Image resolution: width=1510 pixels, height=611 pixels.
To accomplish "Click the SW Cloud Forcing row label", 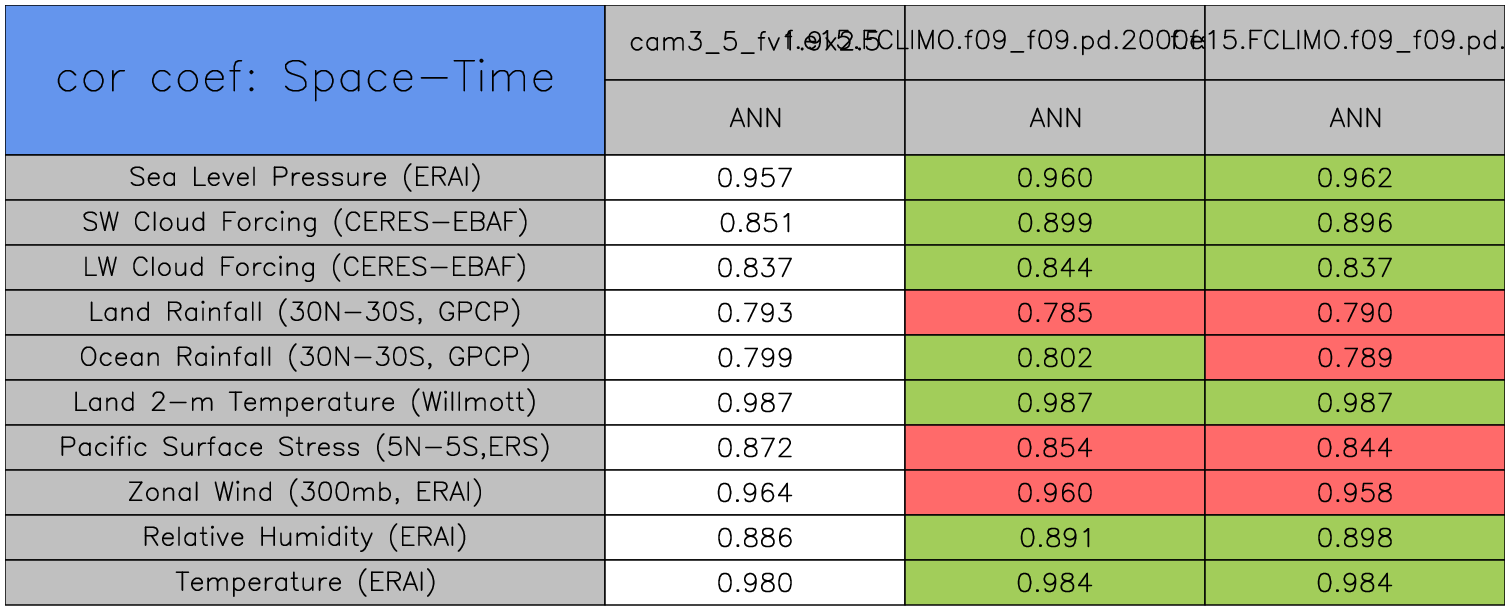I will coord(305,223).
